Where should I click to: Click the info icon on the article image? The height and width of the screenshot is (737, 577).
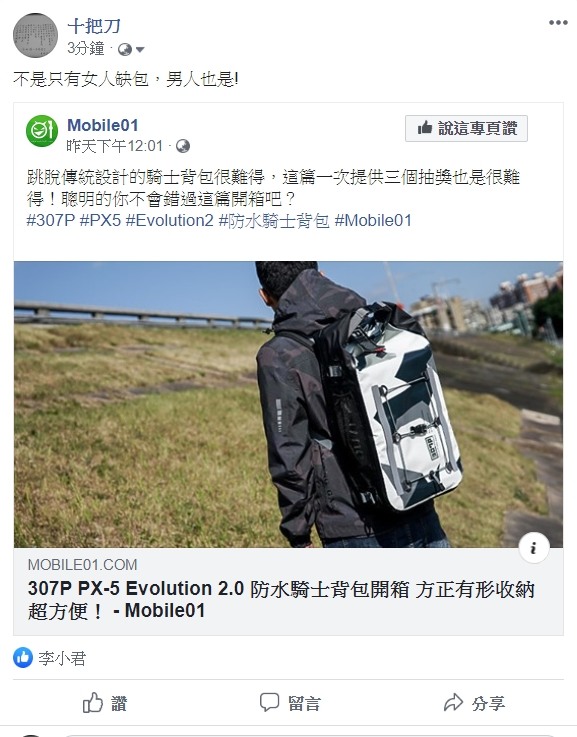point(534,548)
